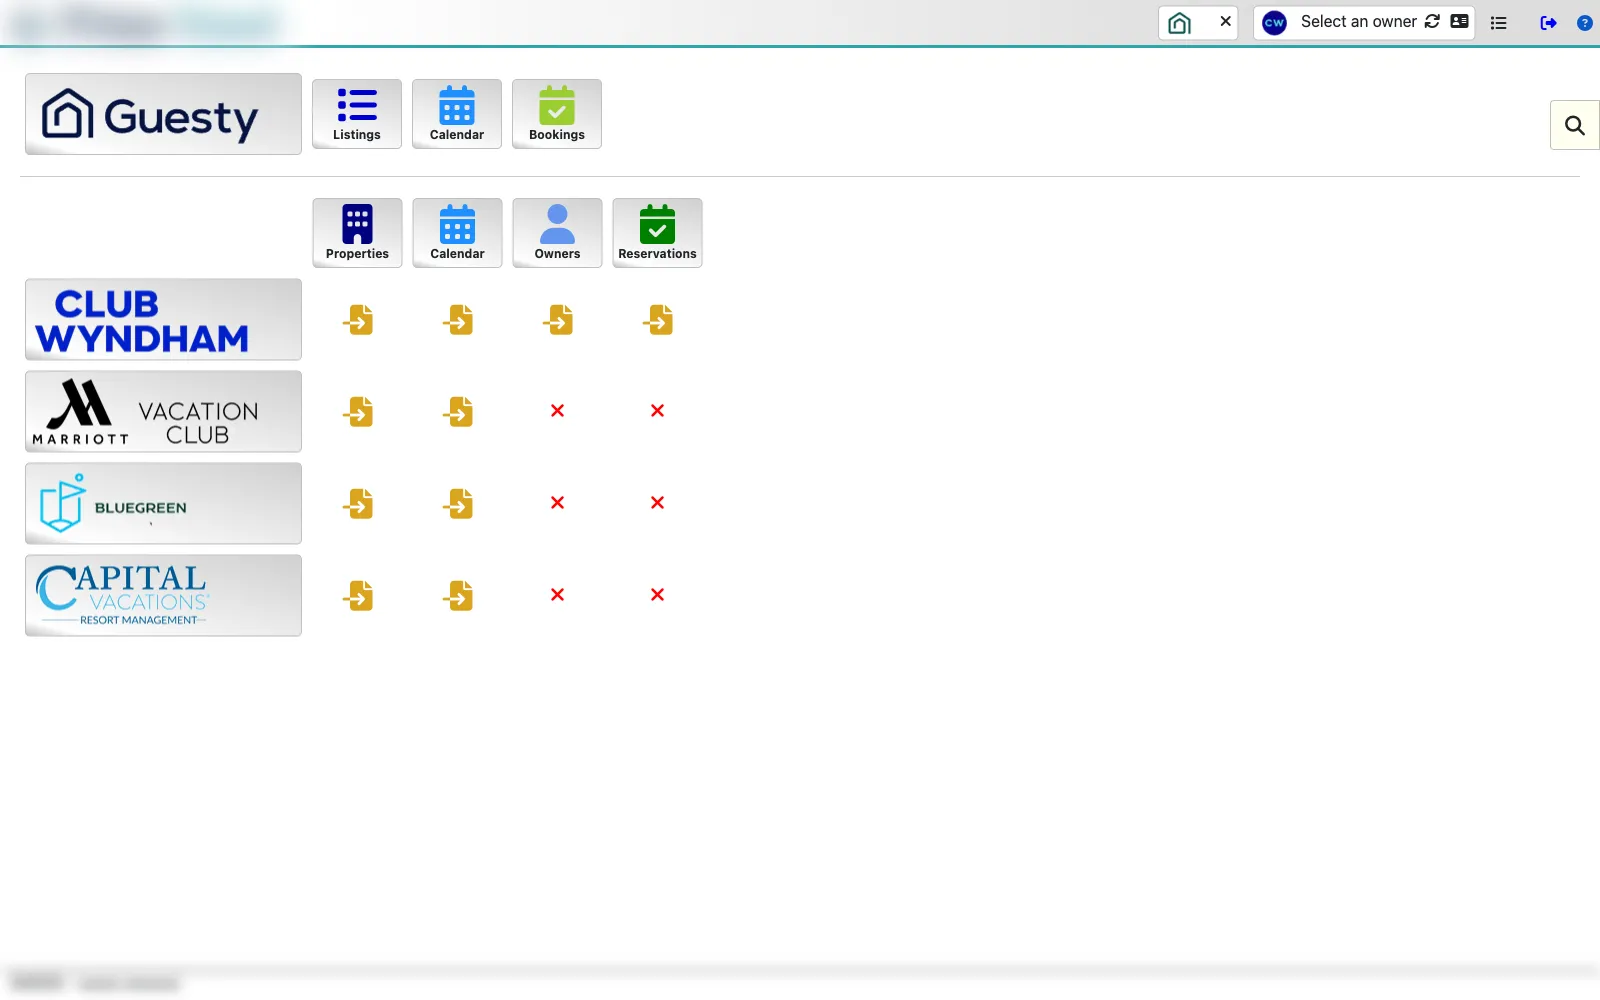Click the green house icon in header
Screen dimensions: 1600x1000
1180,22
